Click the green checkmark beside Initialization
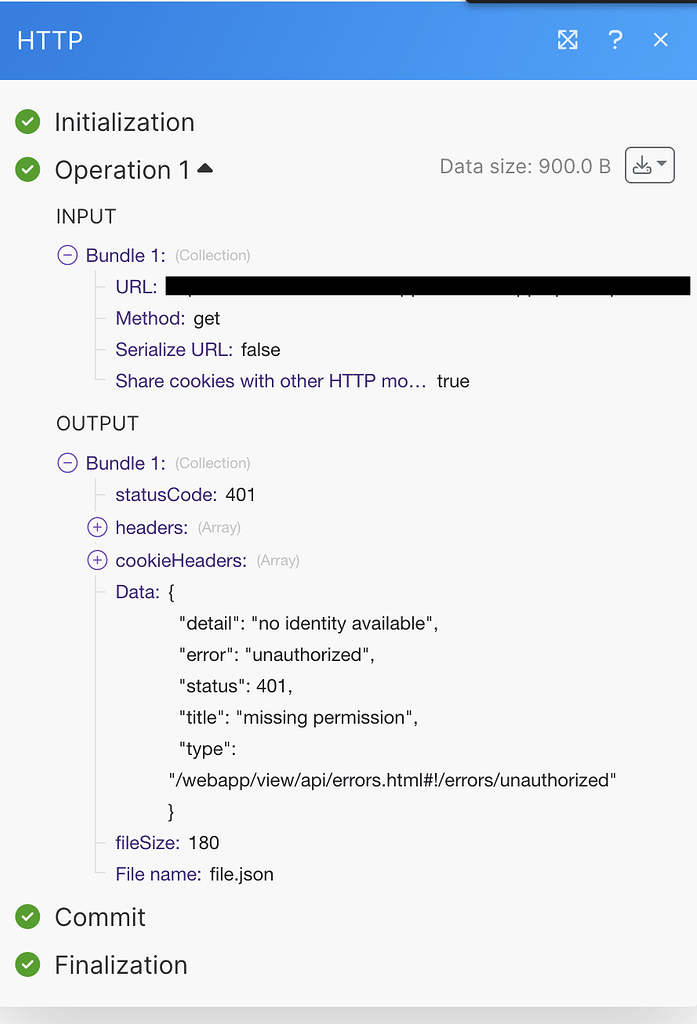This screenshot has width=697, height=1024. pyautogui.click(x=27, y=122)
